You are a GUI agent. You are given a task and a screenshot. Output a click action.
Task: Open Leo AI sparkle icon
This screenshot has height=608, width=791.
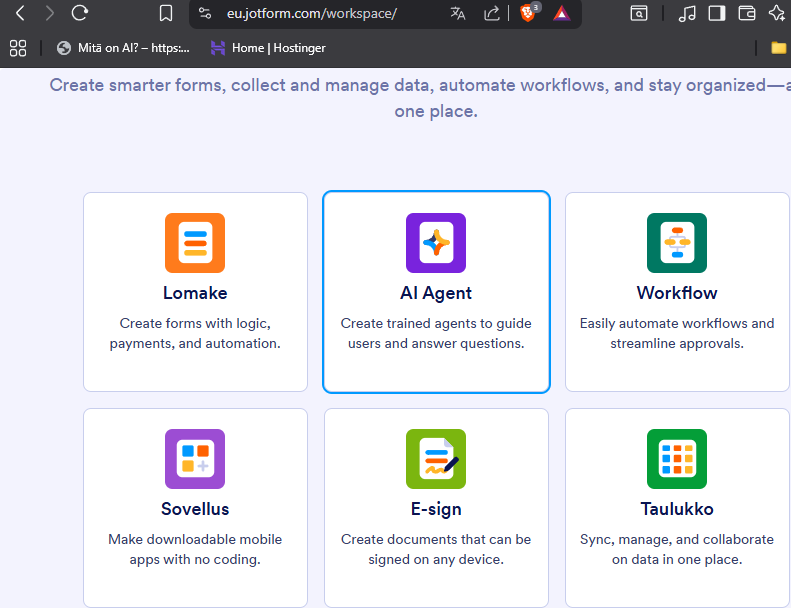click(777, 13)
